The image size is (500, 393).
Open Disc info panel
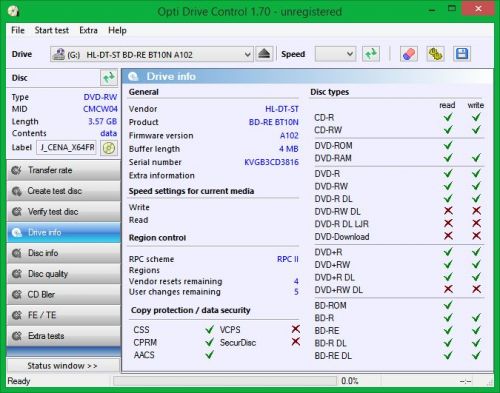point(63,253)
